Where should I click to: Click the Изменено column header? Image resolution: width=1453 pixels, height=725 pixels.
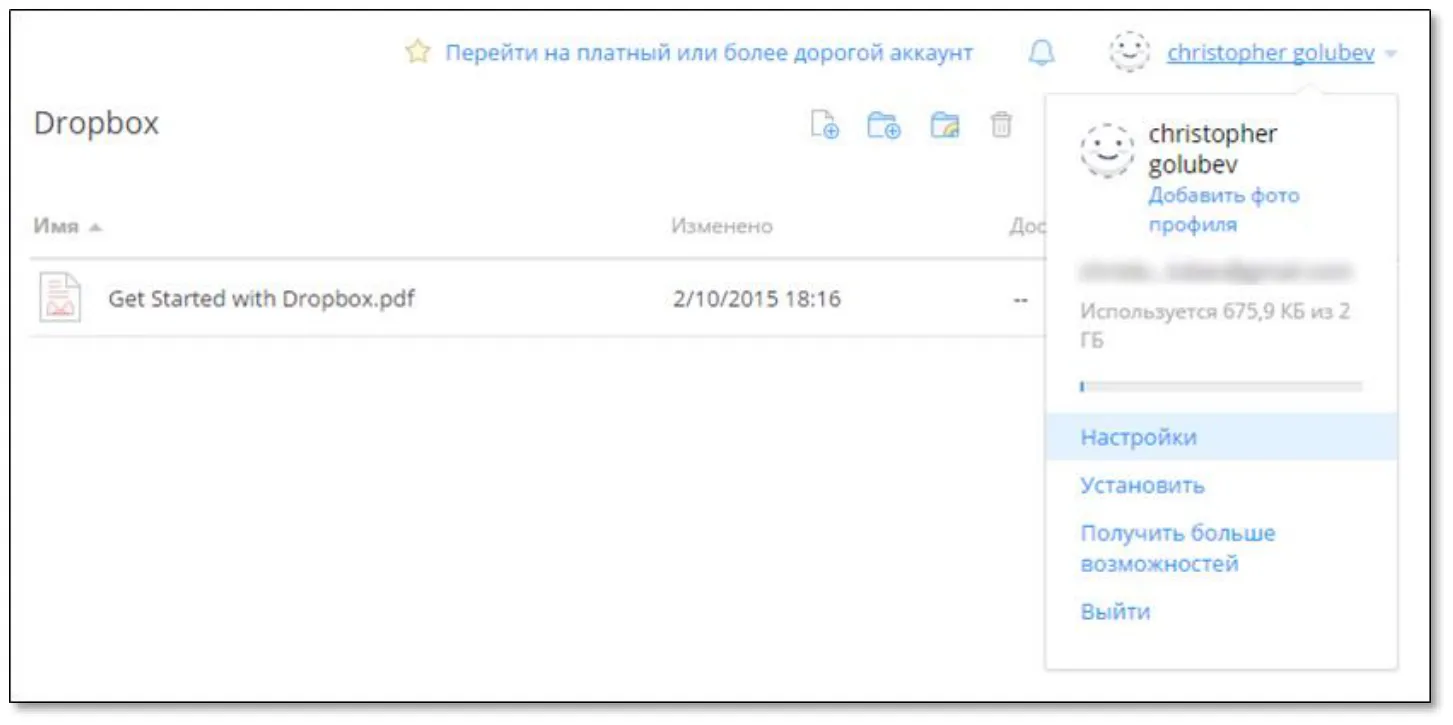(x=721, y=226)
